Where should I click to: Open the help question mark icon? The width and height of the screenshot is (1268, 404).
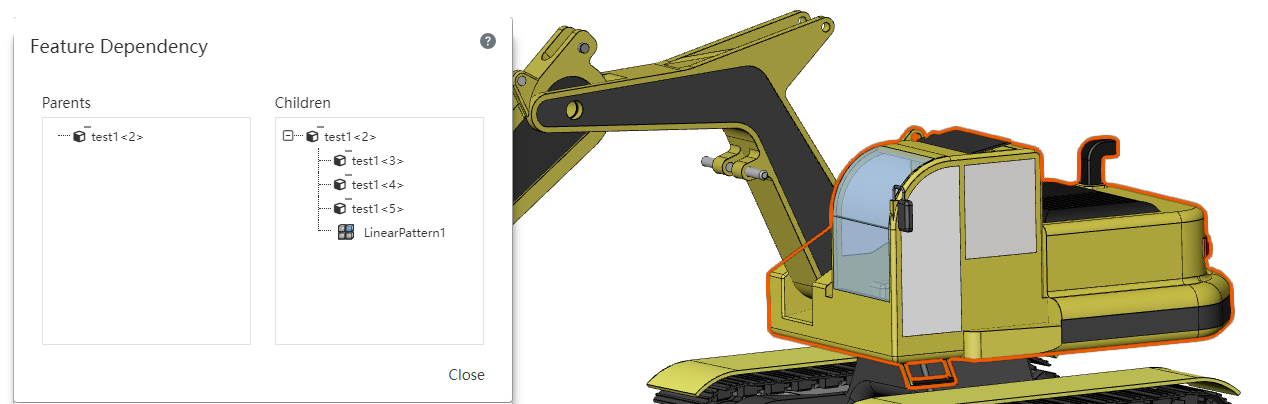tap(488, 41)
